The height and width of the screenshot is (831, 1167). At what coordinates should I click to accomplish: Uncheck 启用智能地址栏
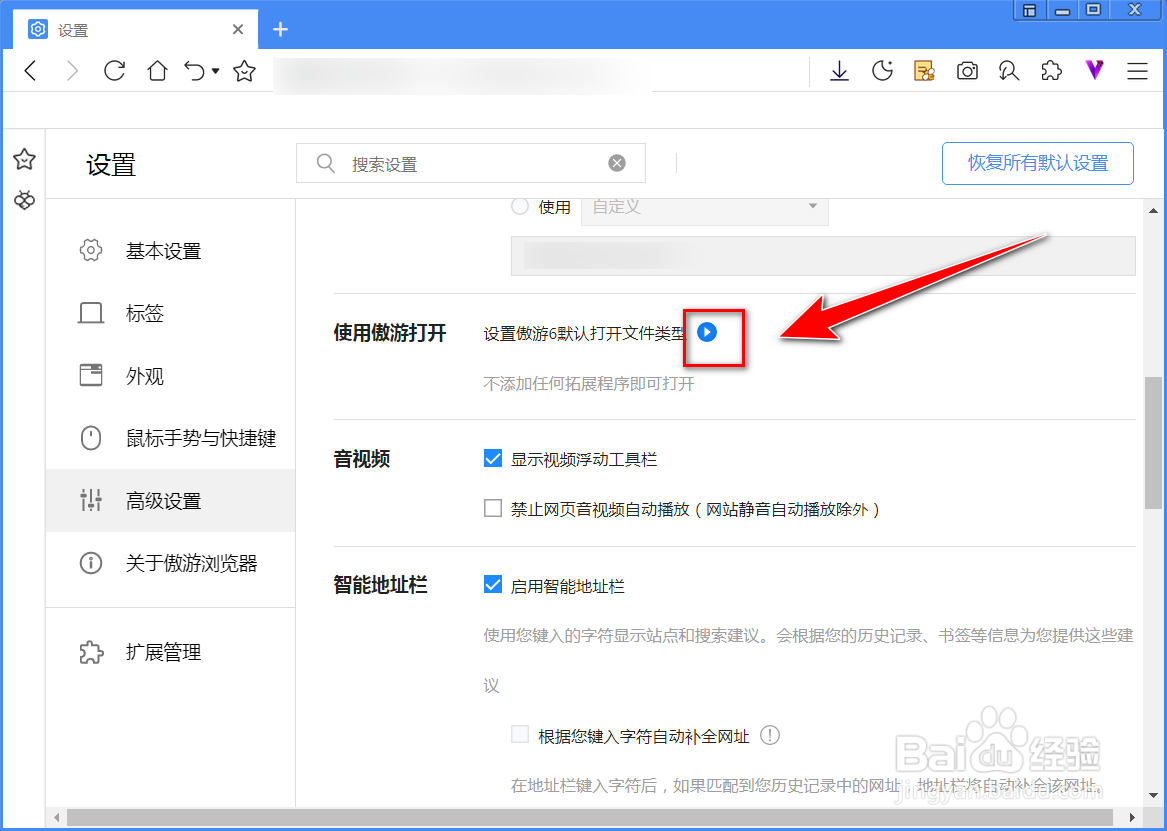[x=493, y=585]
